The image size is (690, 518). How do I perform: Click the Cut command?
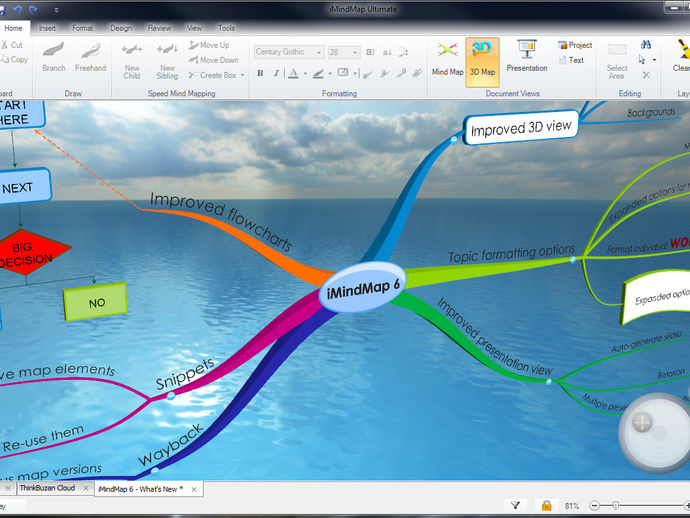point(12,45)
